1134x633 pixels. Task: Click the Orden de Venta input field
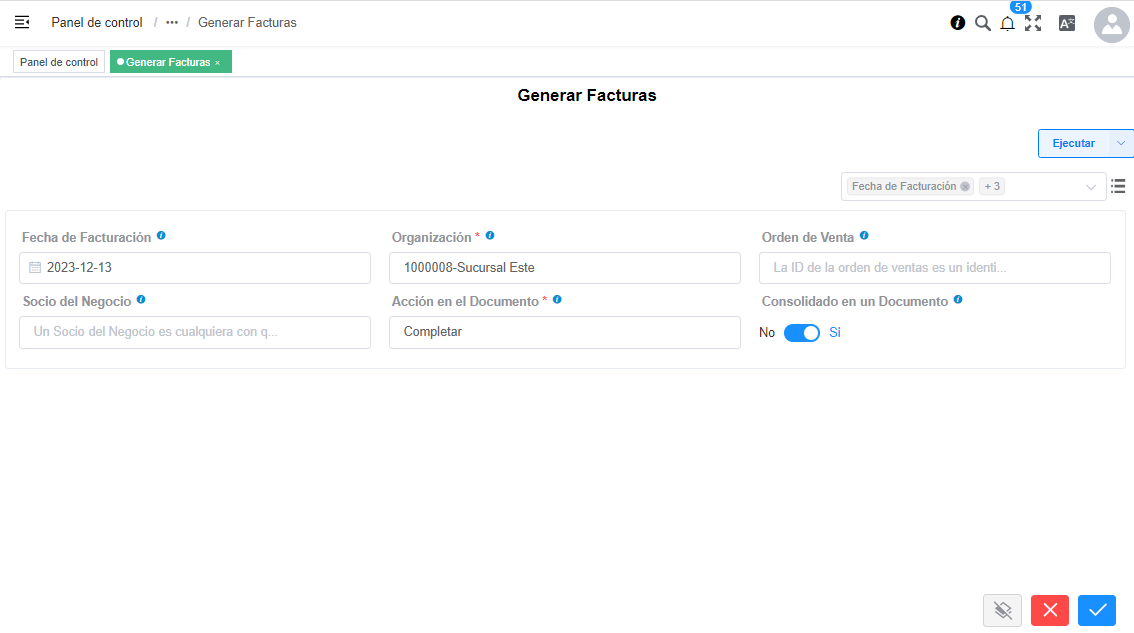tap(934, 268)
